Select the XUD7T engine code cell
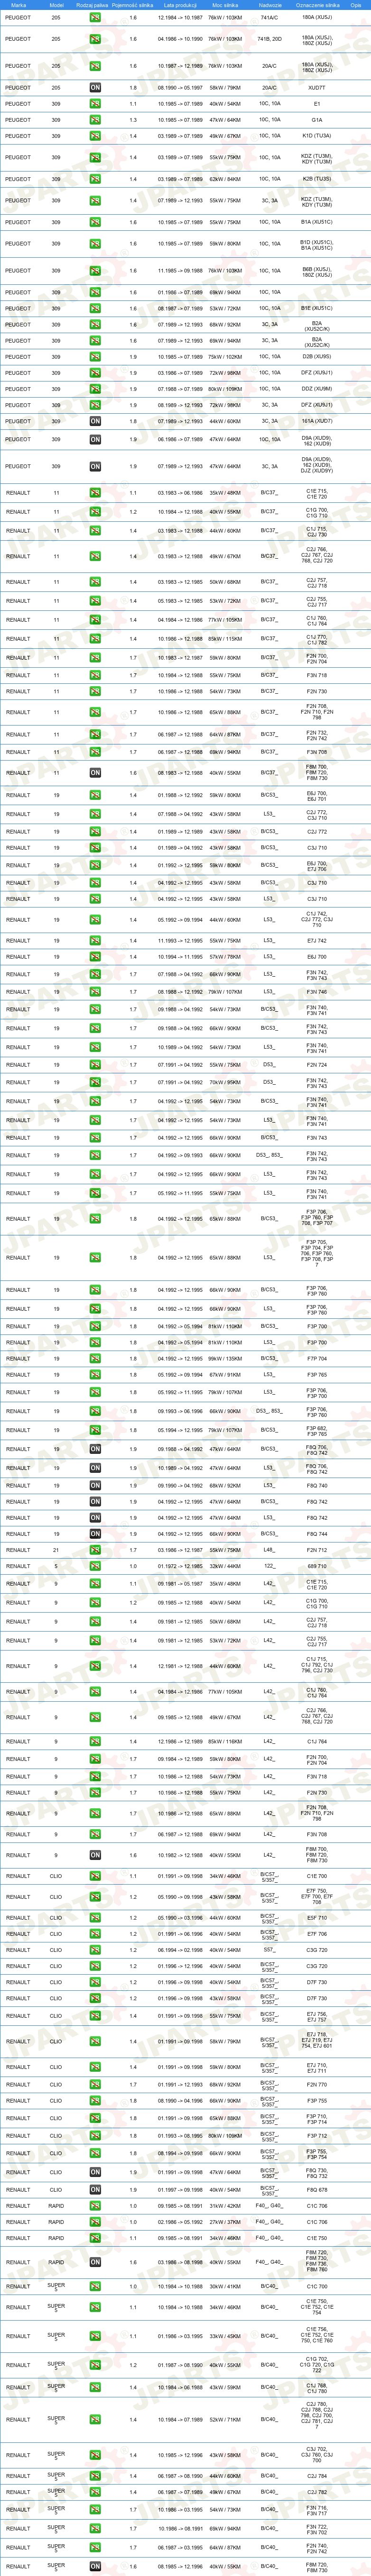This screenshot has height=2576, width=371. 318,88
